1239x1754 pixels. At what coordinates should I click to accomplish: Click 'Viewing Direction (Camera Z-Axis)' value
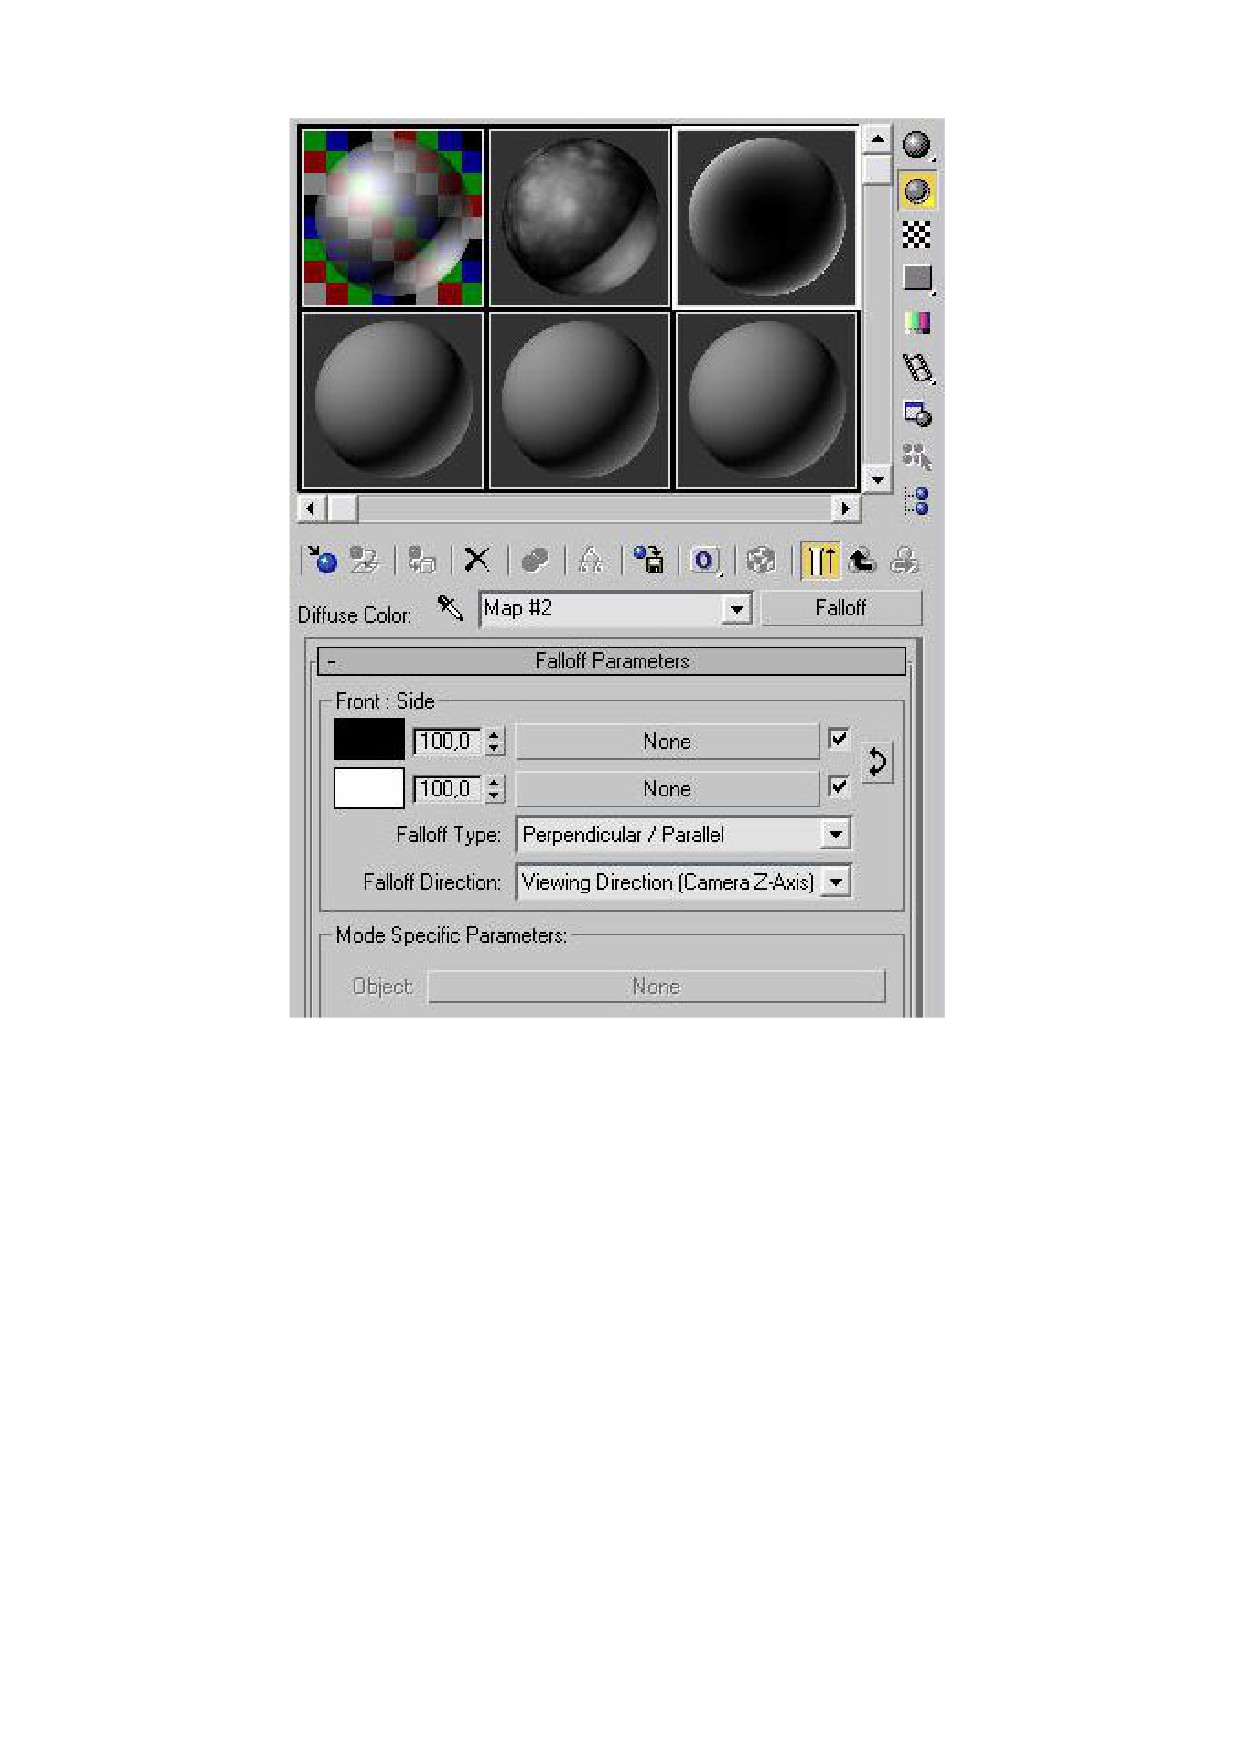pos(668,882)
